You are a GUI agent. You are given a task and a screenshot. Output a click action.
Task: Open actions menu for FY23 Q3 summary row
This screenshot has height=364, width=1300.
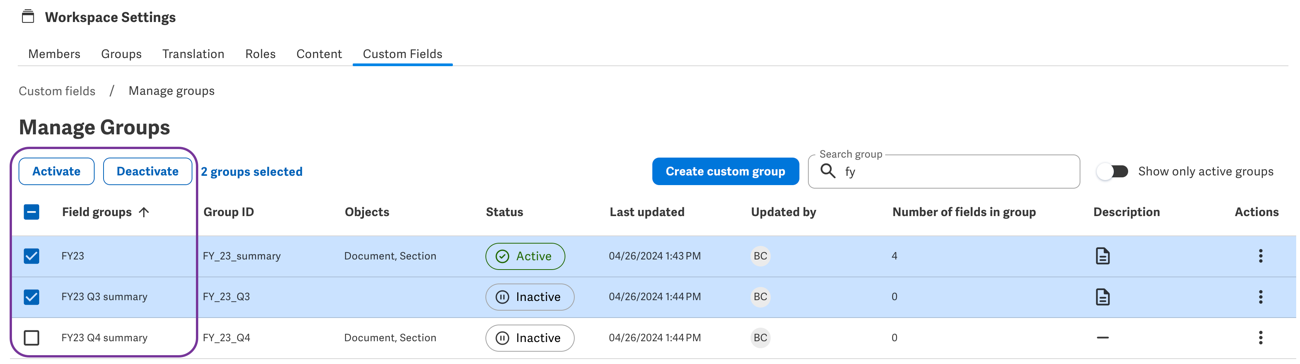tap(1260, 297)
